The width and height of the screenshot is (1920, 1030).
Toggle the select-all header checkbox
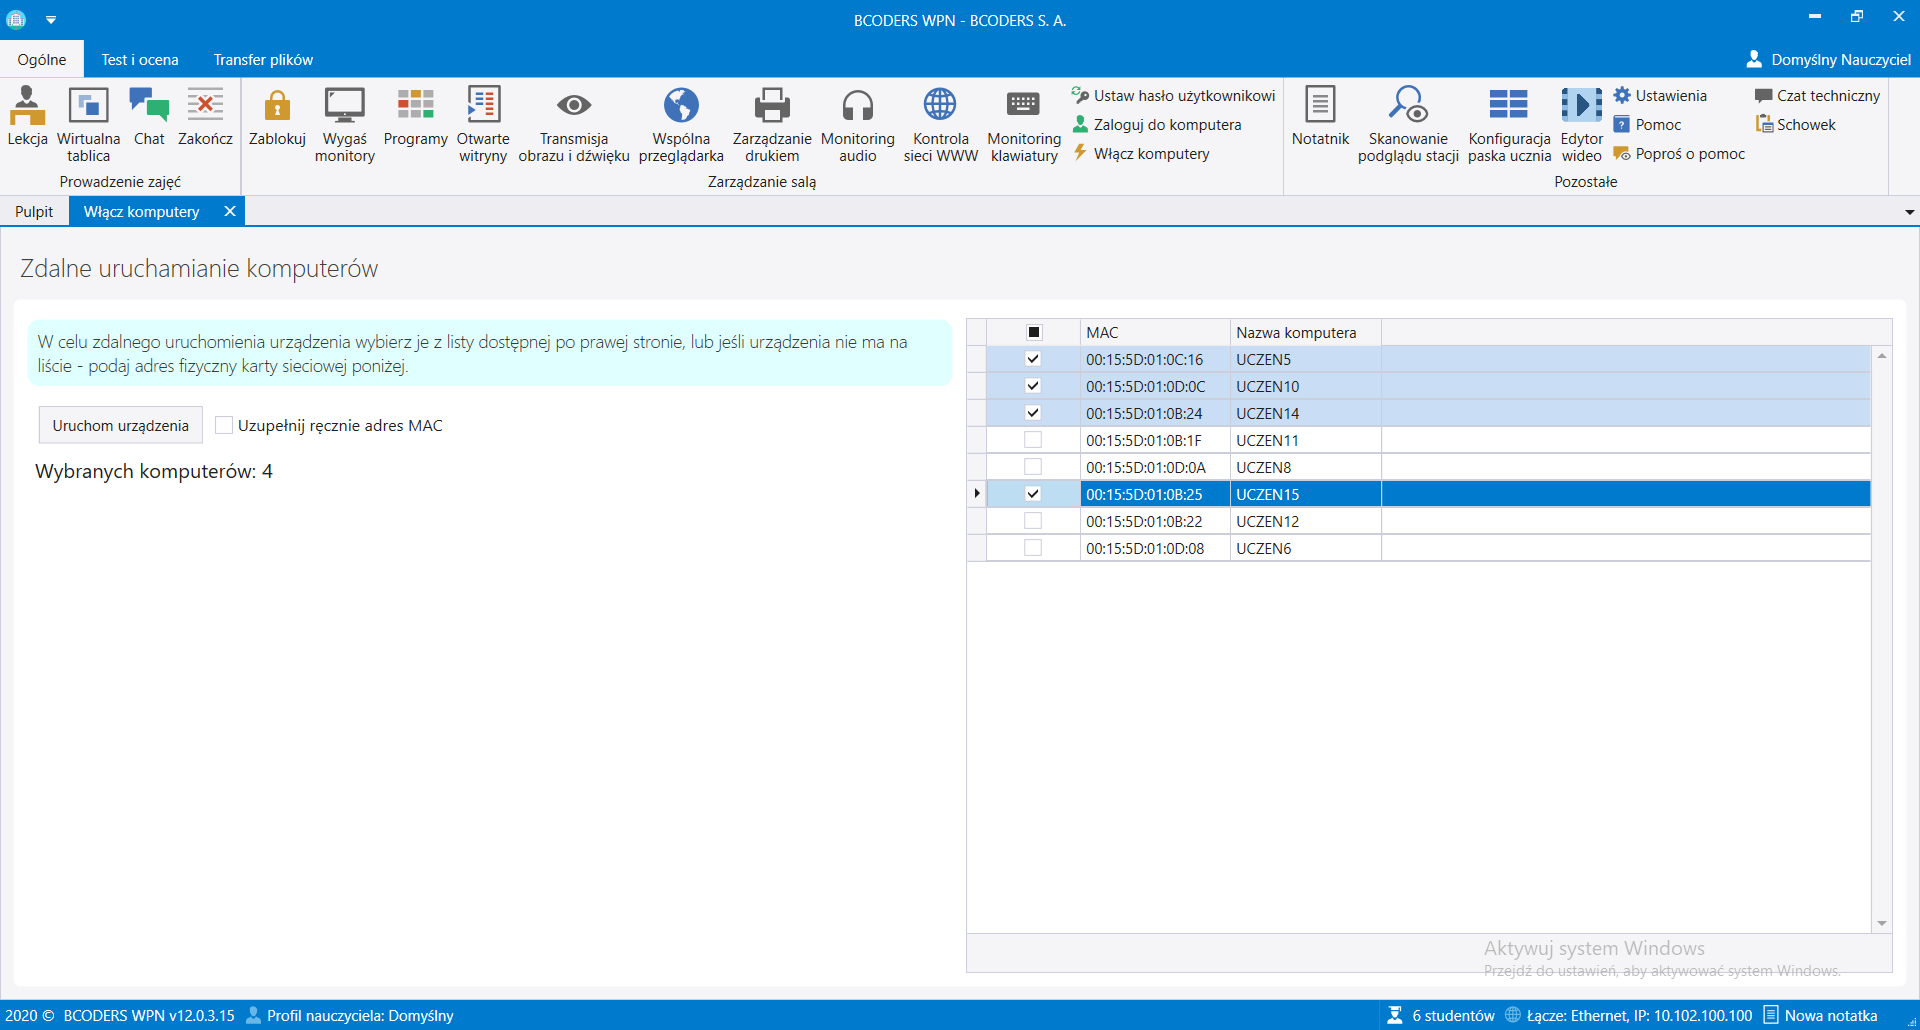click(x=1034, y=332)
